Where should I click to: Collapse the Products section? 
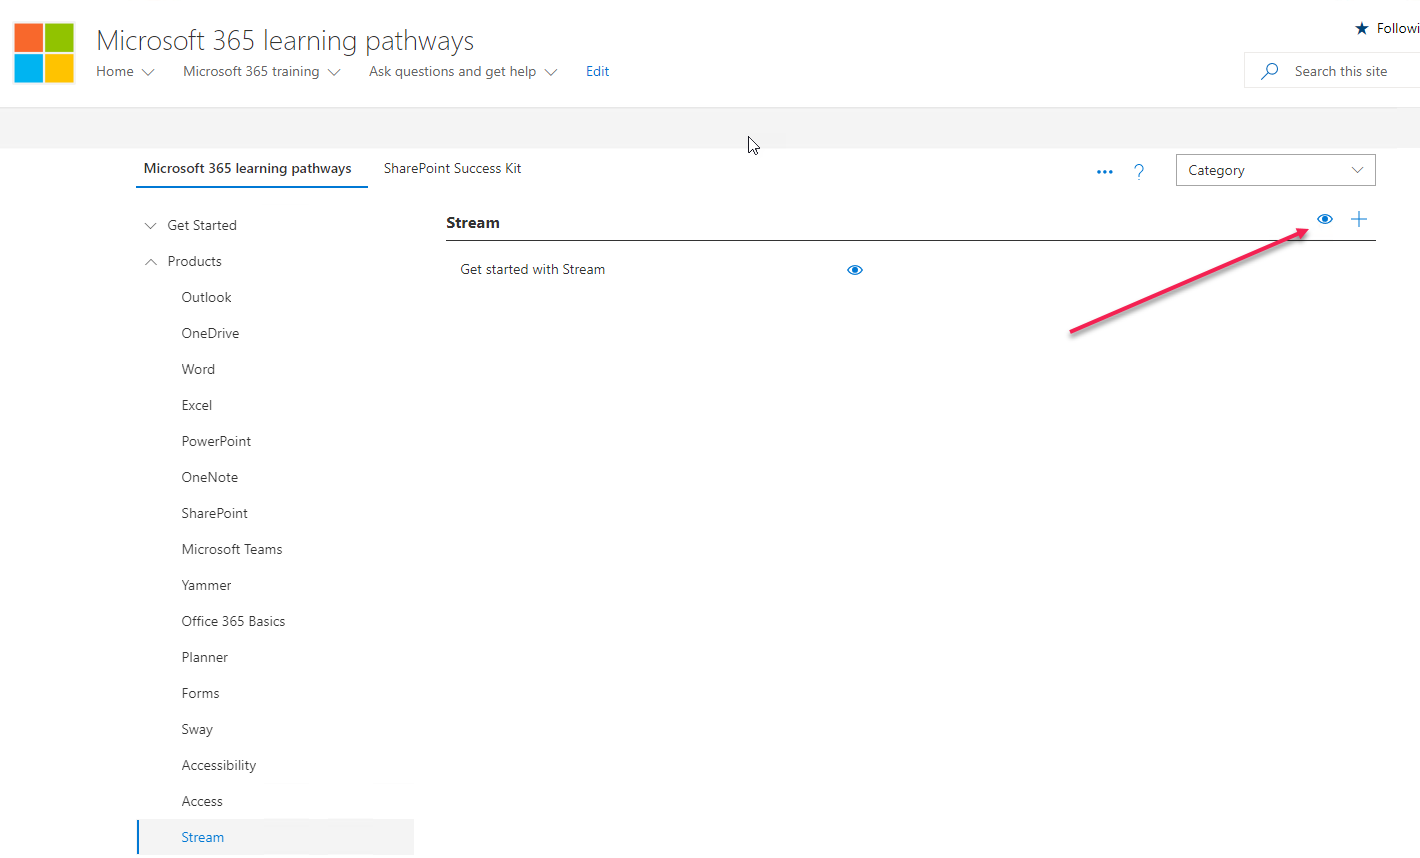coord(152,261)
